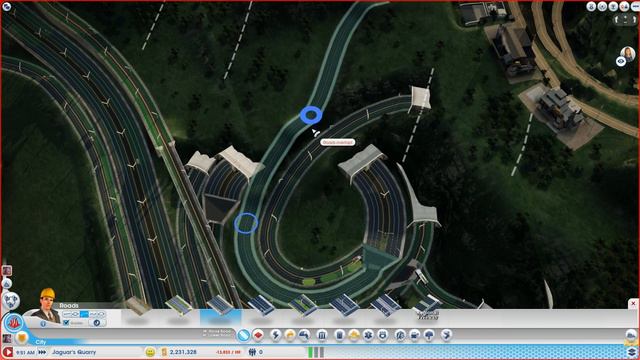Open the Power utilities icon

pos(276,336)
